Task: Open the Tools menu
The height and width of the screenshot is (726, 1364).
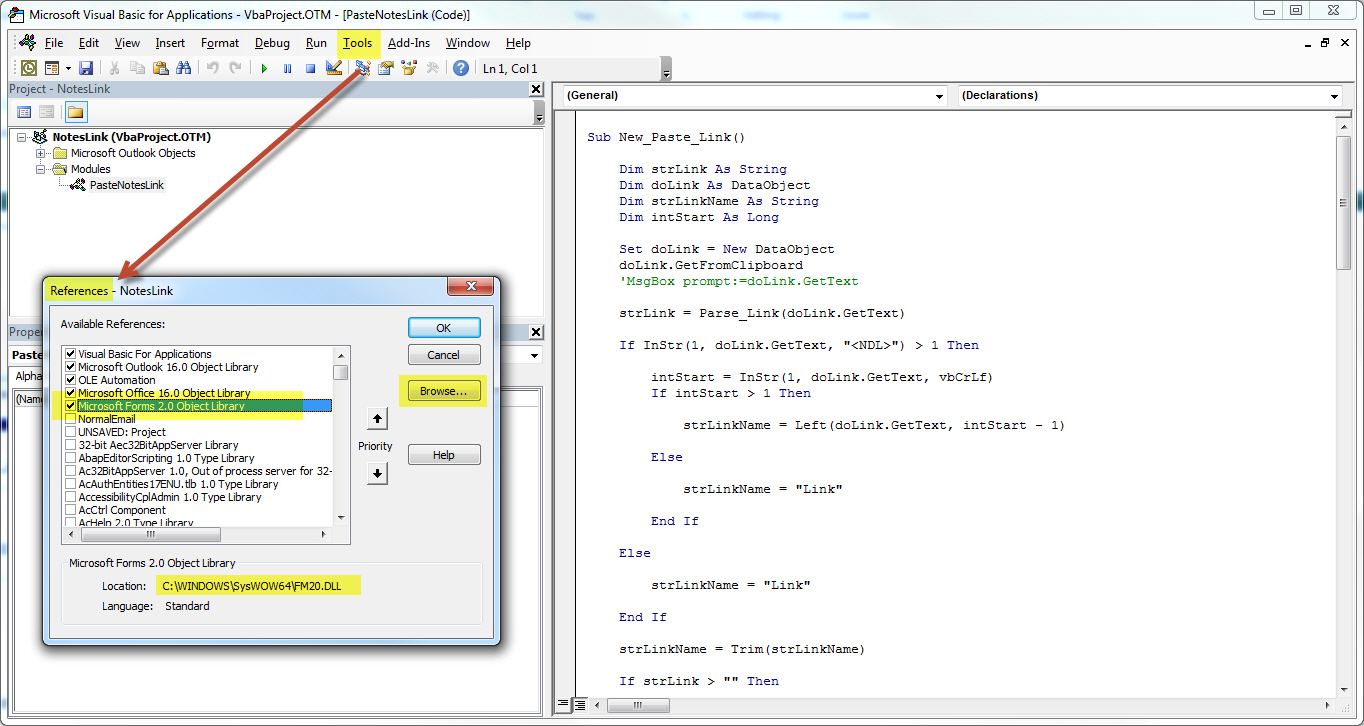Action: pos(357,43)
